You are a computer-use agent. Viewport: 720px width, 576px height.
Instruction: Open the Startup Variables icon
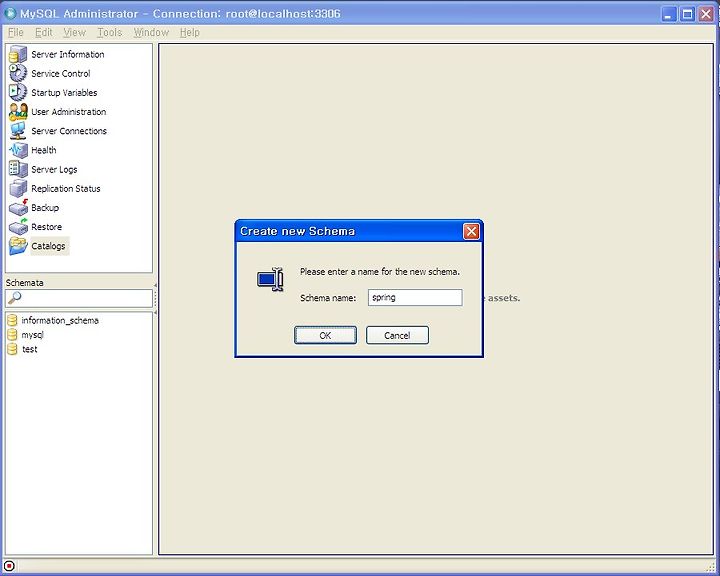tap(18, 92)
